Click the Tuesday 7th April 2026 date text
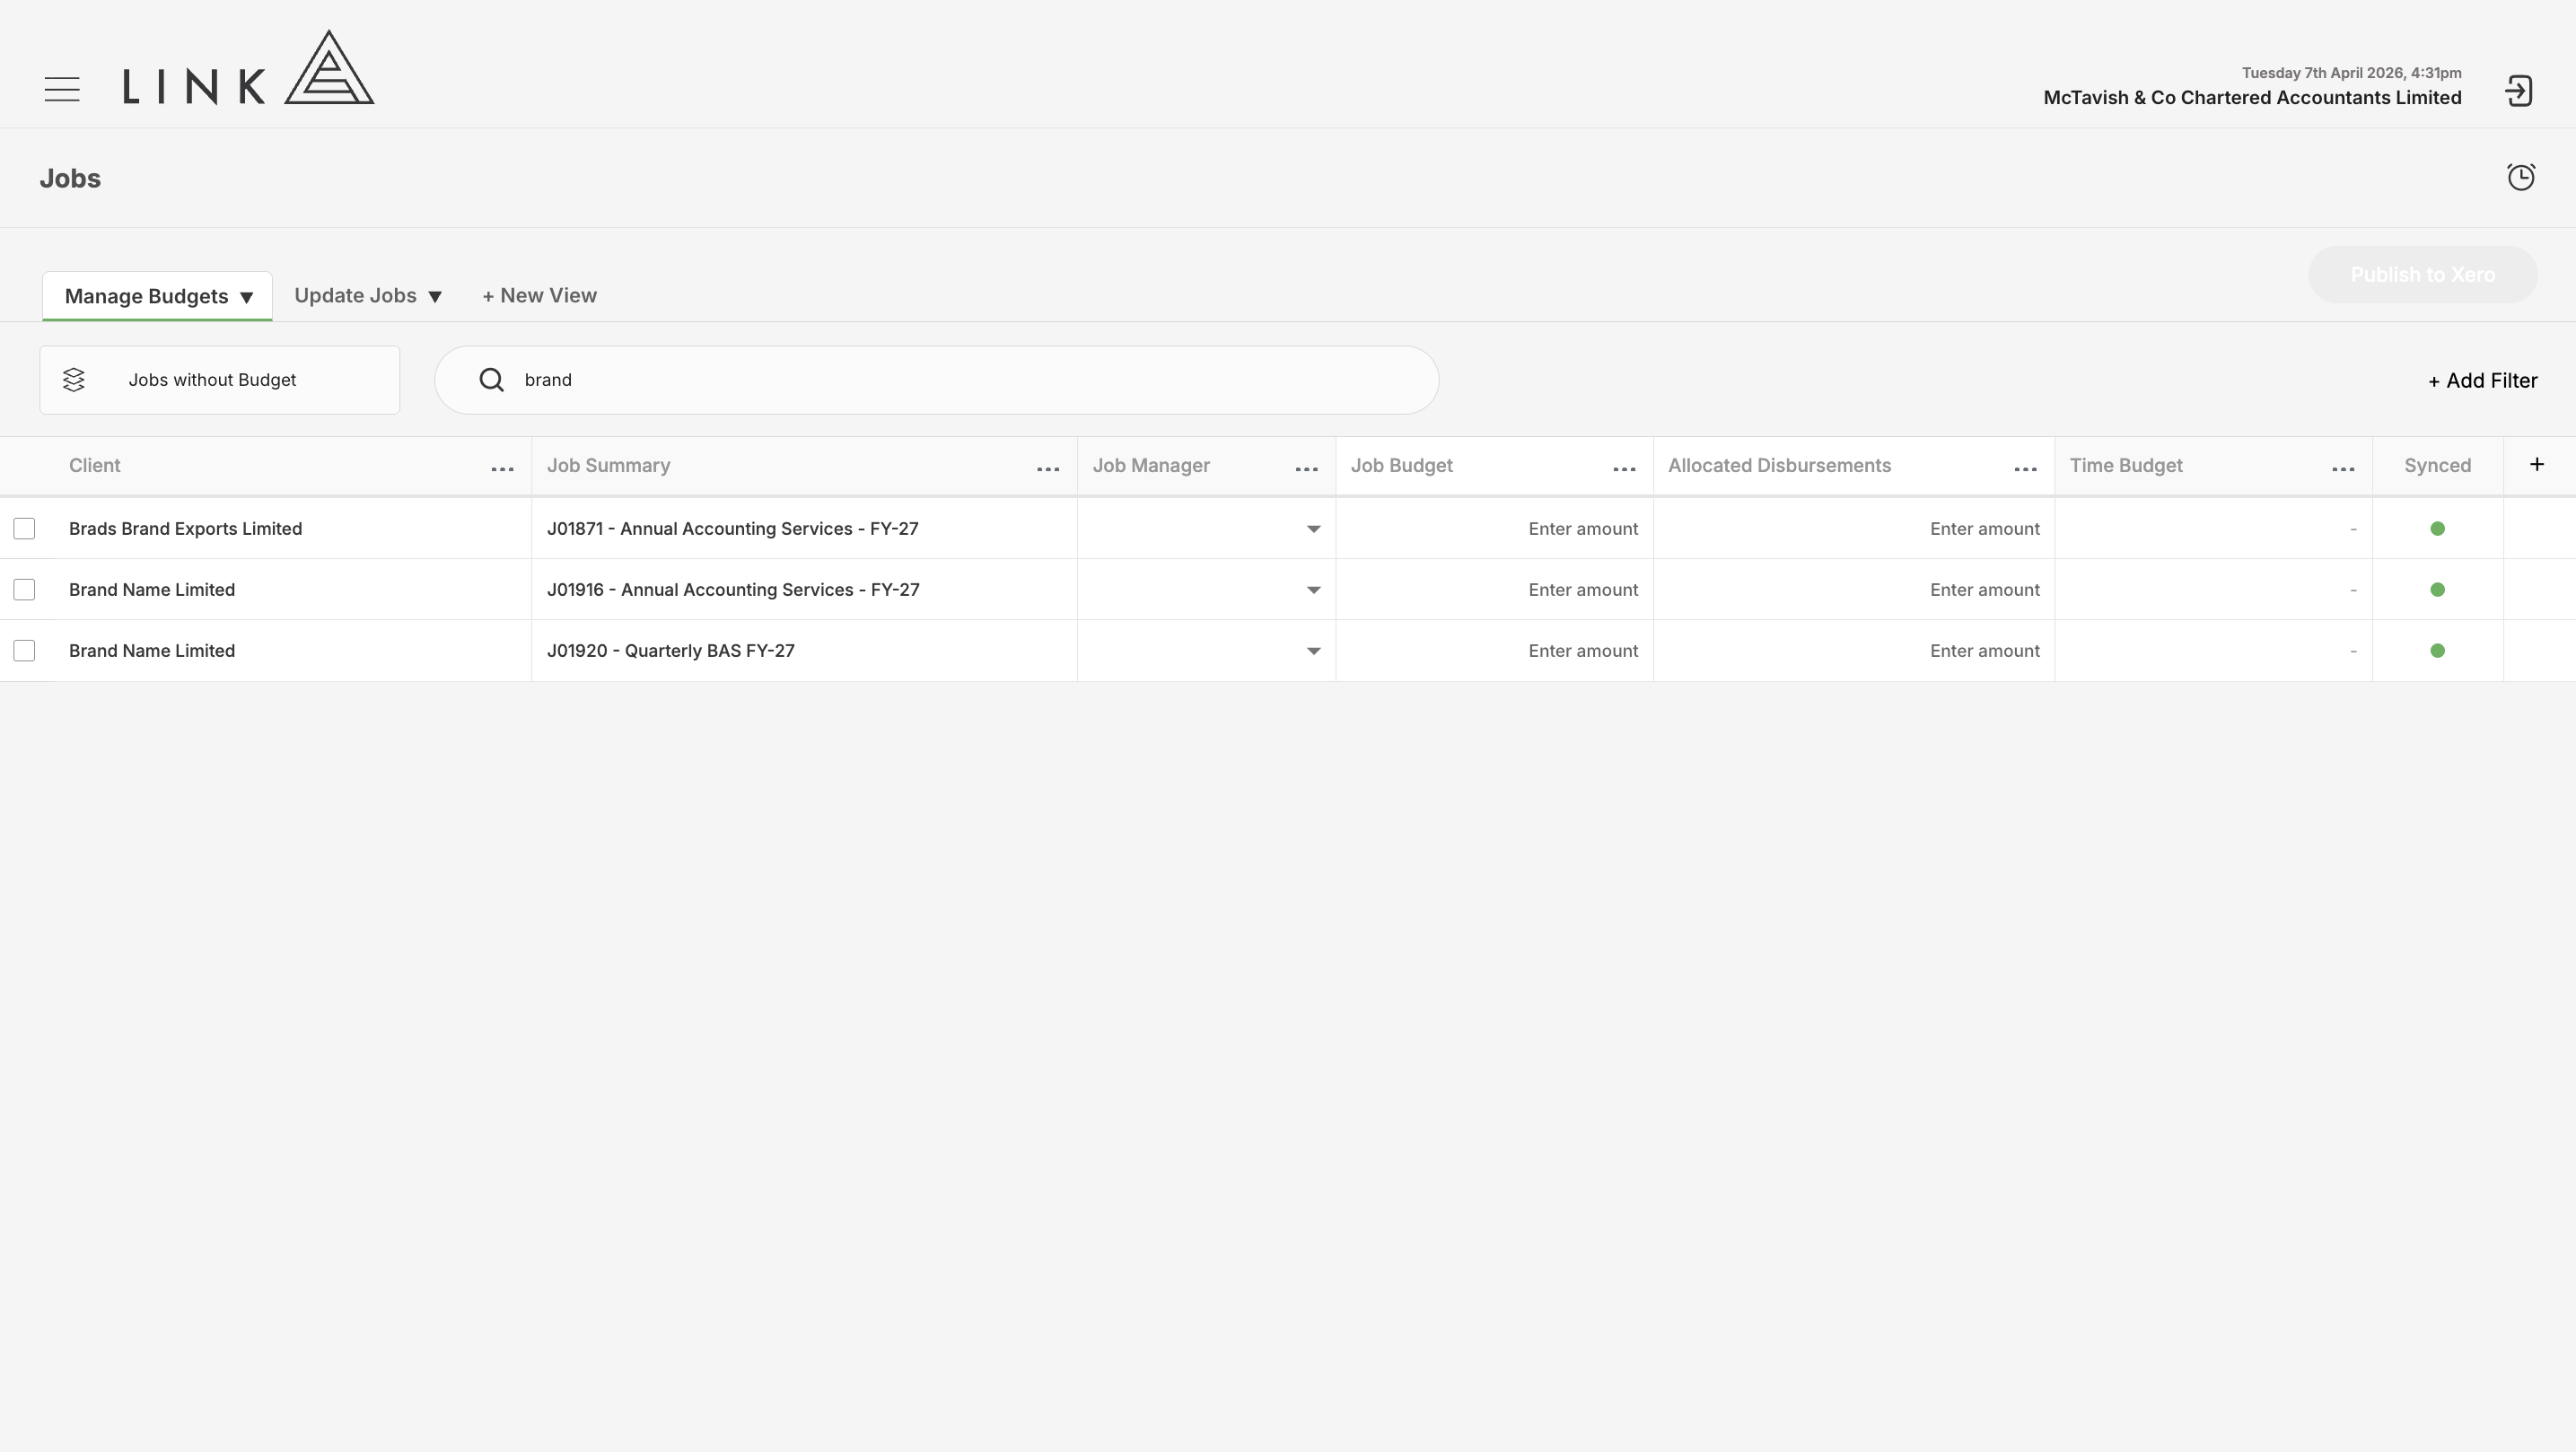Image resolution: width=2576 pixels, height=1452 pixels. point(2351,73)
